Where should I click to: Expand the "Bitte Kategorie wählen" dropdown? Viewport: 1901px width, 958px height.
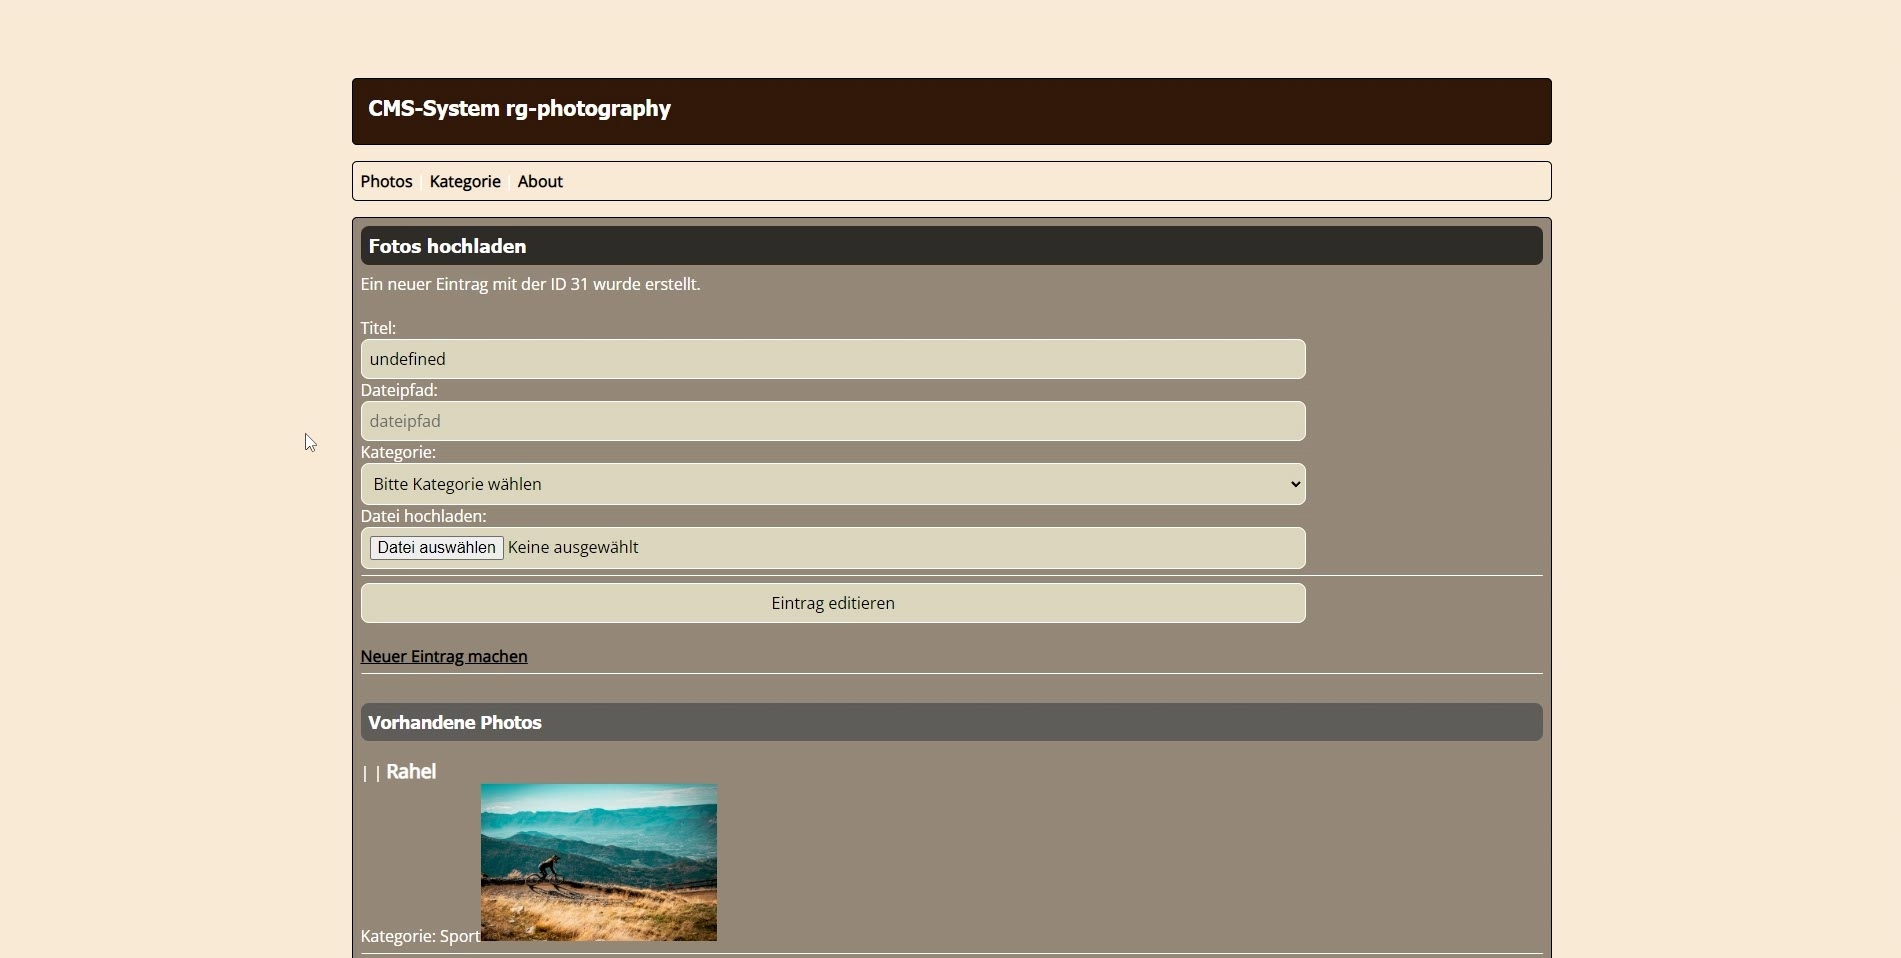(832, 484)
